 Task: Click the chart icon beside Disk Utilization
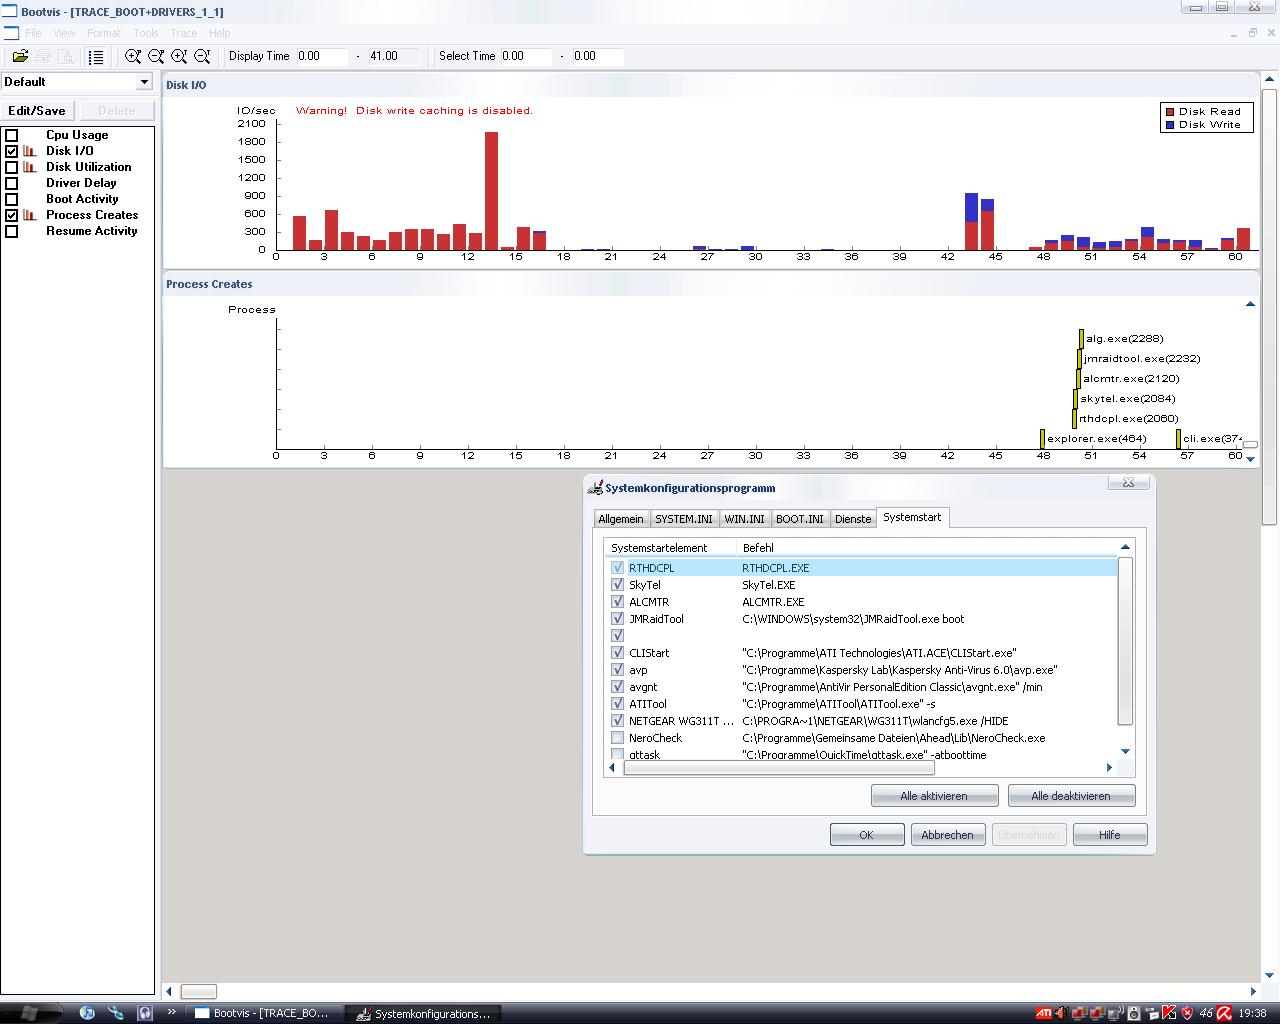tap(30, 167)
